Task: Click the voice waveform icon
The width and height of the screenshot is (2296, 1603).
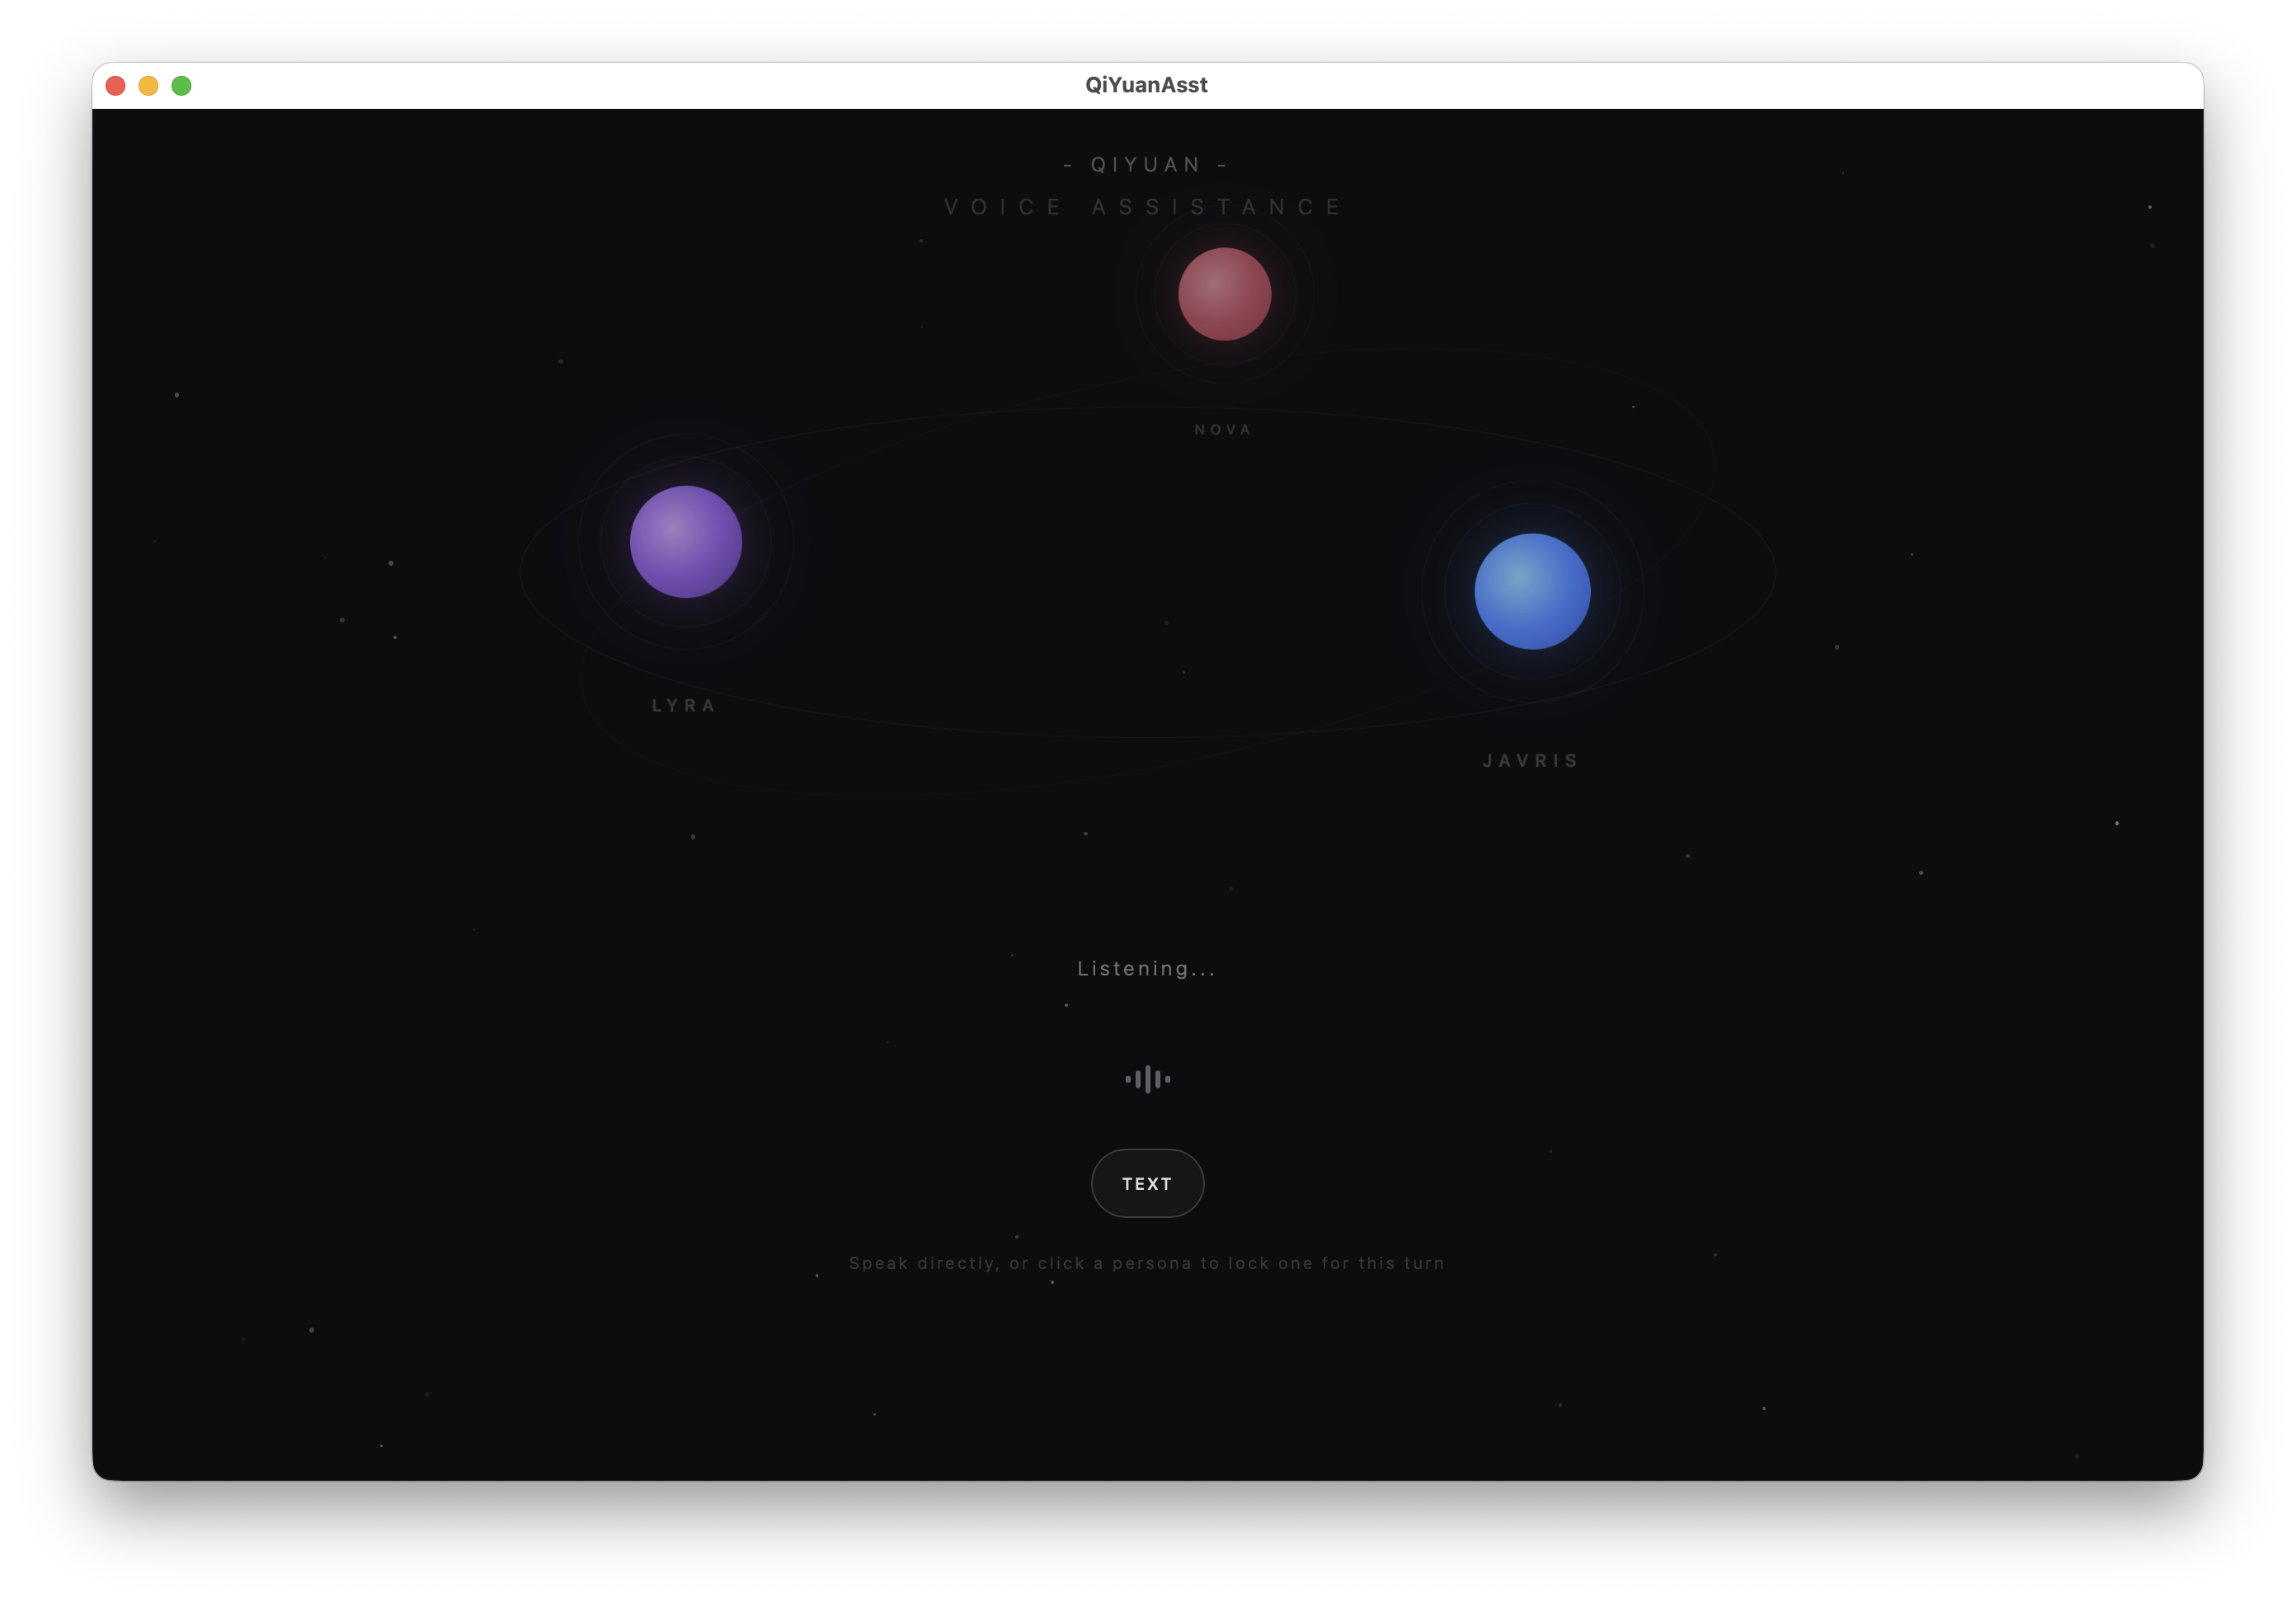Action: click(x=1147, y=1079)
